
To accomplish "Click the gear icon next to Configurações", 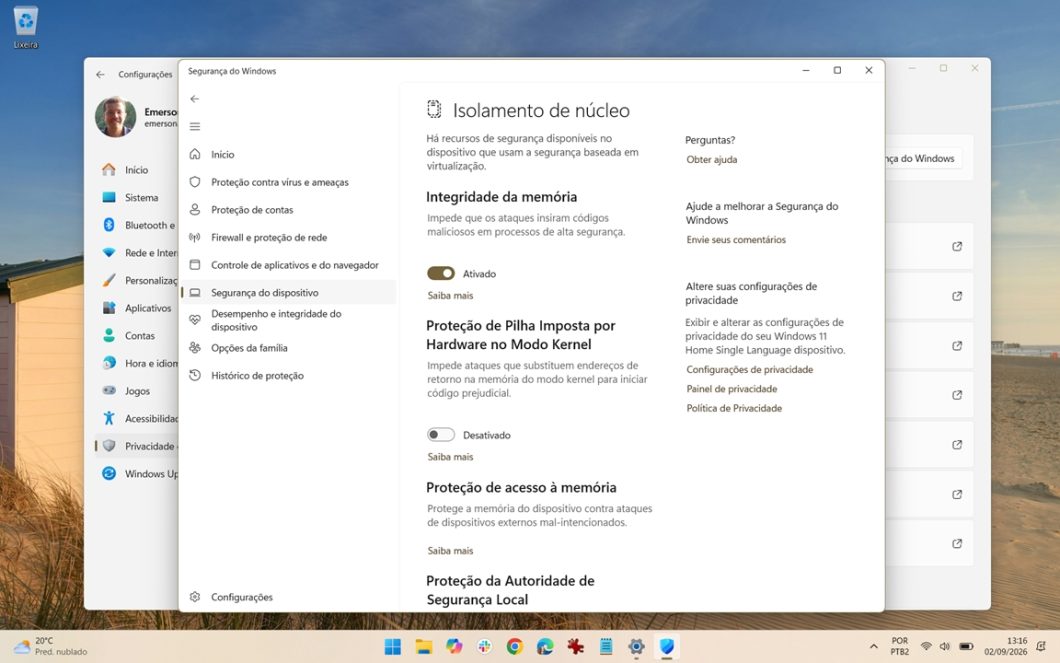I will click(x=195, y=597).
